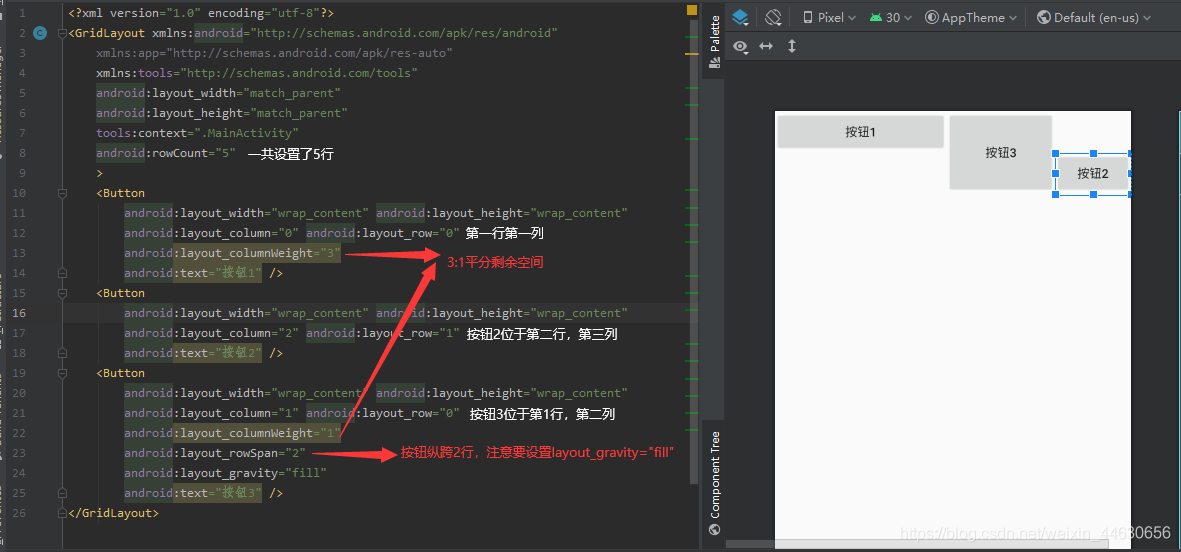Click android:layout_row="0" on line 12
The height and width of the screenshot is (552, 1181).
click(383, 233)
